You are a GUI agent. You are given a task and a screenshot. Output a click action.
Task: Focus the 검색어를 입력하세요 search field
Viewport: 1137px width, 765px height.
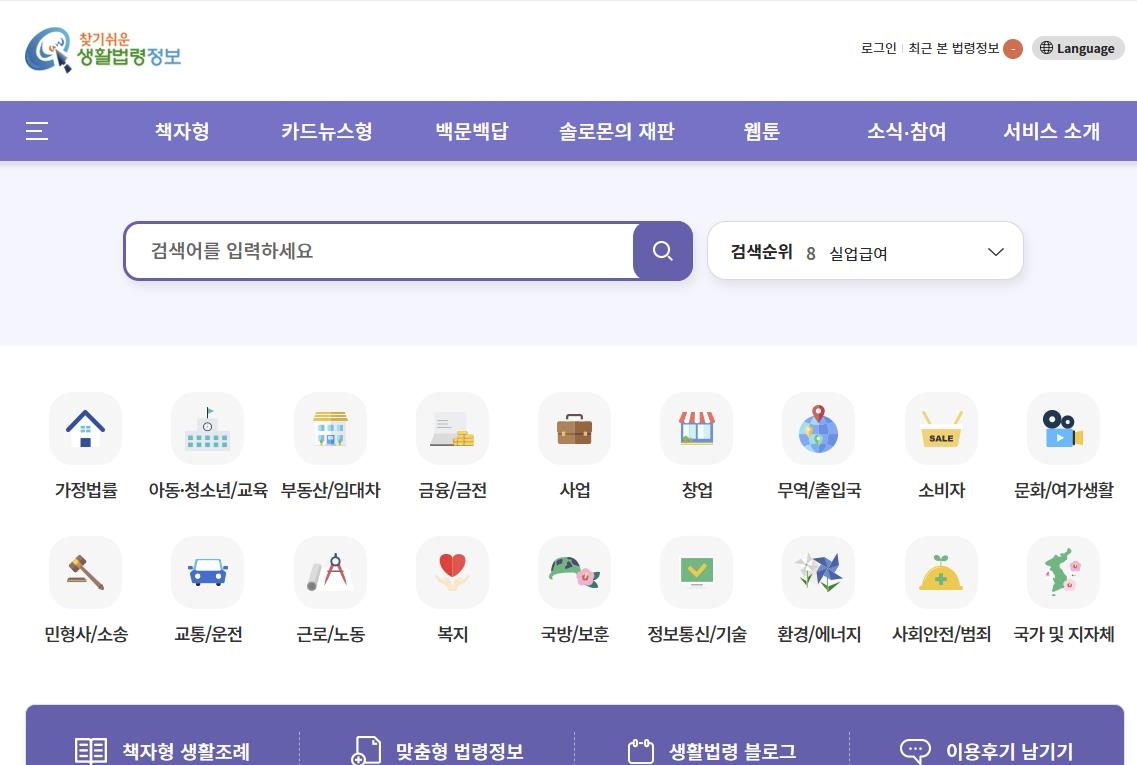(x=380, y=251)
